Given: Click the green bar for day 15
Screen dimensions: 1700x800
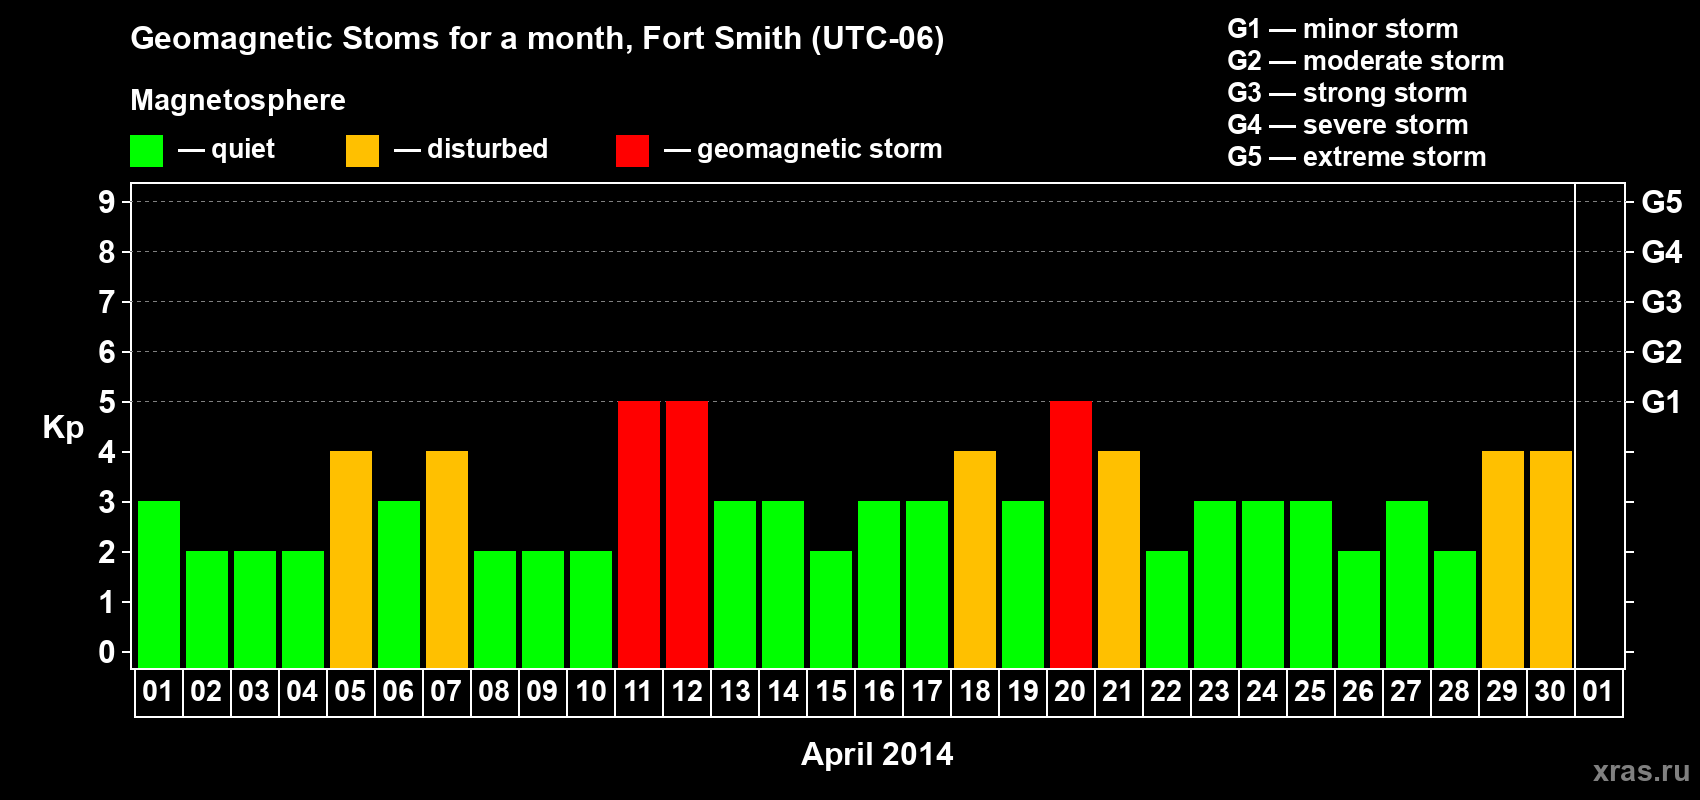Looking at the screenshot, I should coord(831,610).
